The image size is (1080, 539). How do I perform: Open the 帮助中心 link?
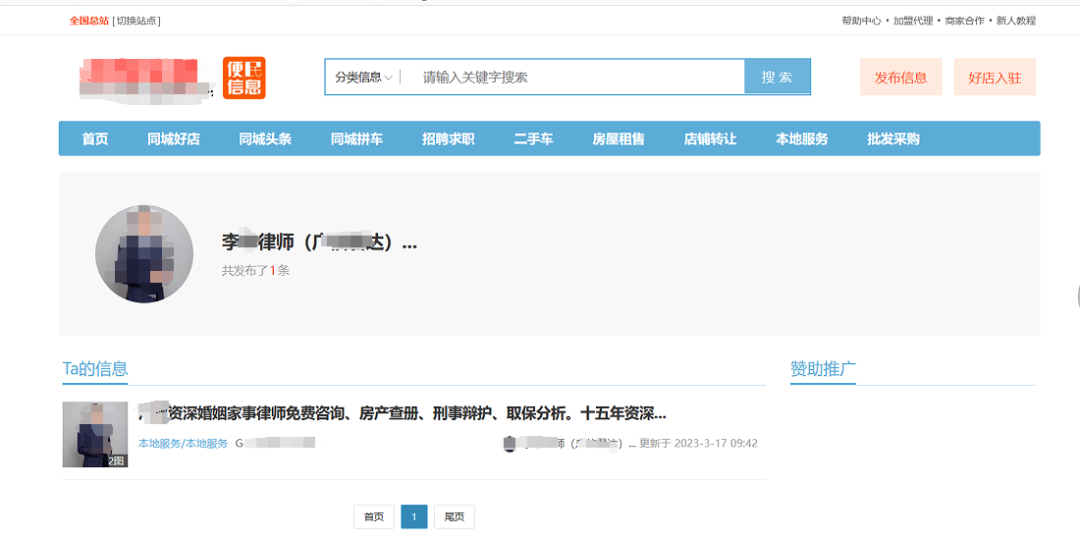click(x=861, y=21)
